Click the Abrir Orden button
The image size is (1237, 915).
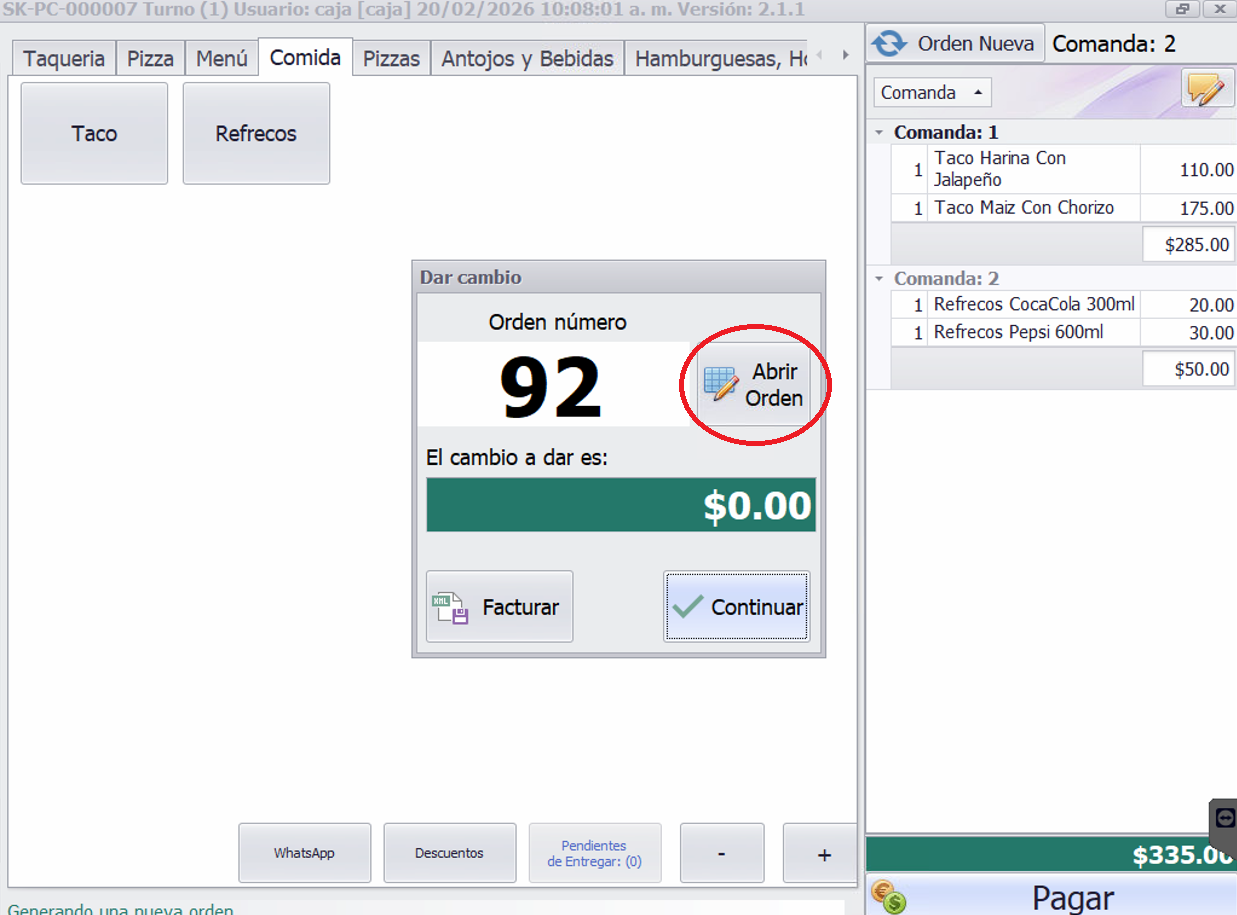(x=754, y=385)
